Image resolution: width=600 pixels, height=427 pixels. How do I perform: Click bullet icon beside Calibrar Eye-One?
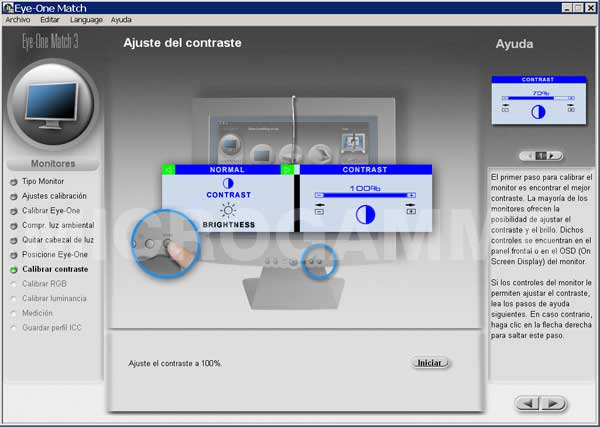(14, 211)
